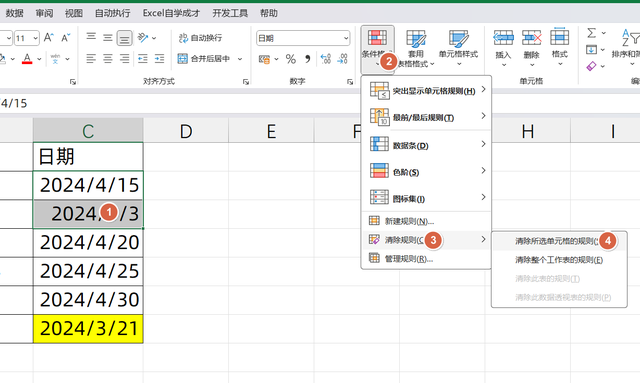Click the AutoSum sigma icon
640x383 pixels.
tap(591, 33)
